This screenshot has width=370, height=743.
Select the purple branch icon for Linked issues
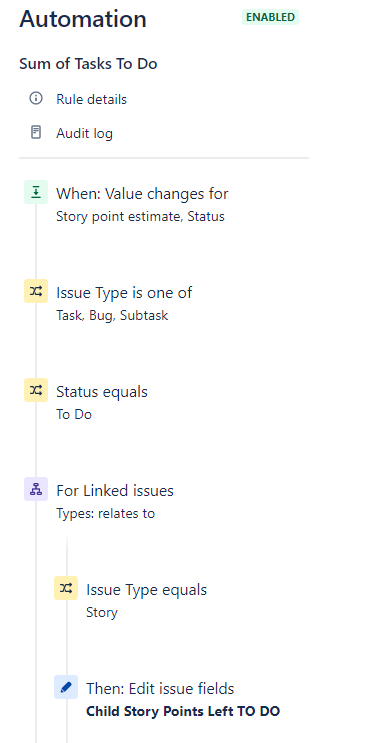coord(36,489)
